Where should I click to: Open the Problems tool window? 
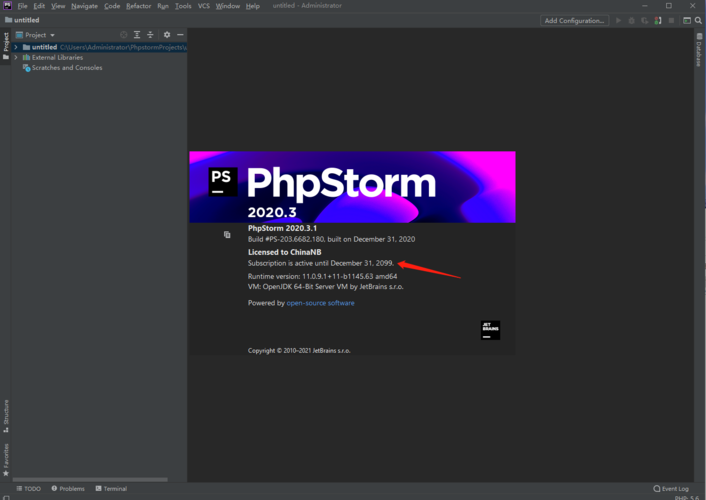point(68,489)
